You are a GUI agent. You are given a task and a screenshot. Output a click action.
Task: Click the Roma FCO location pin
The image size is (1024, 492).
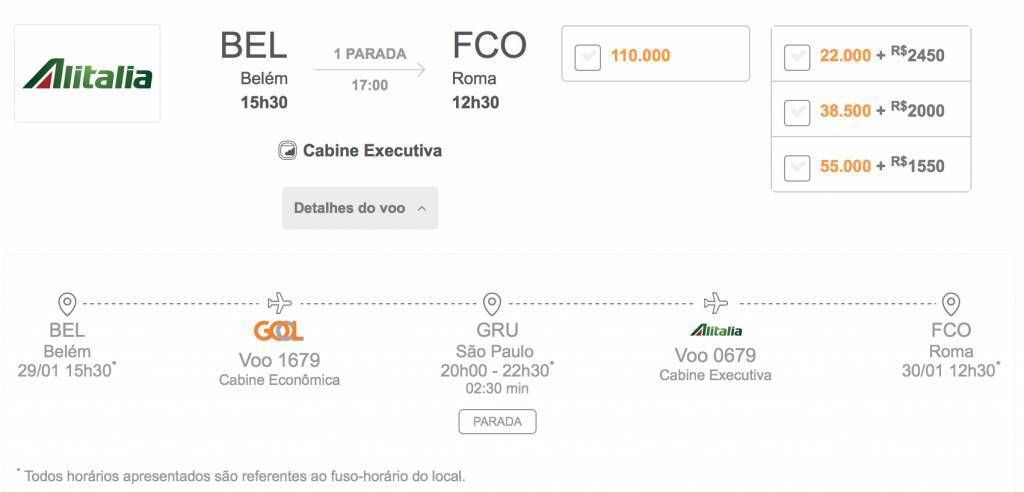coord(951,303)
